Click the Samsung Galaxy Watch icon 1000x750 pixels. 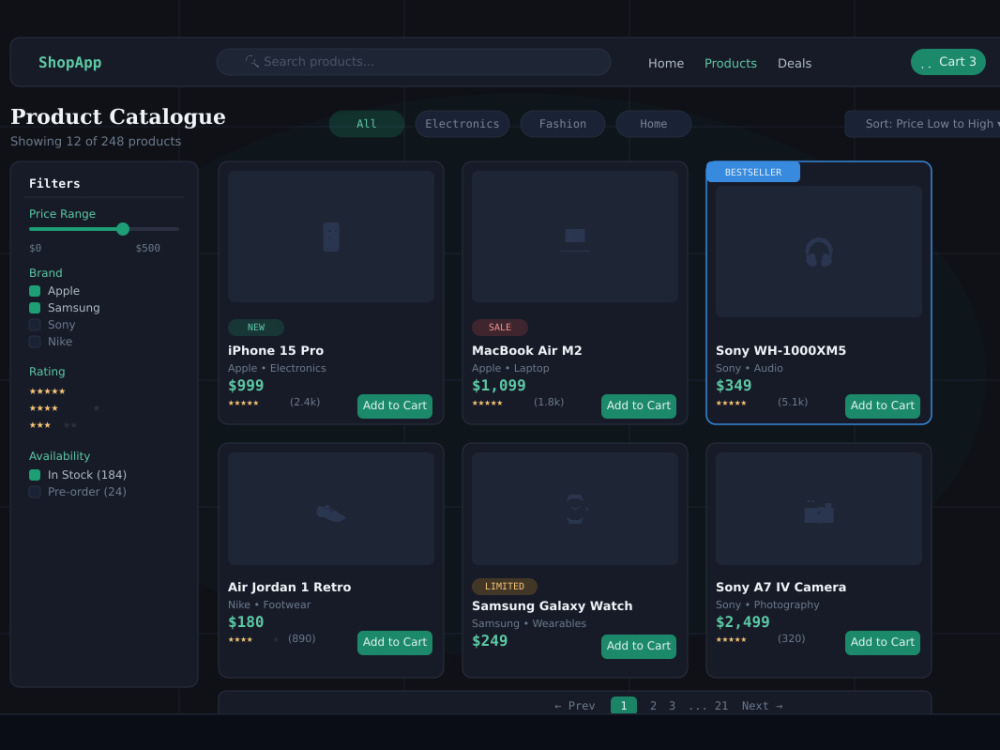point(575,510)
